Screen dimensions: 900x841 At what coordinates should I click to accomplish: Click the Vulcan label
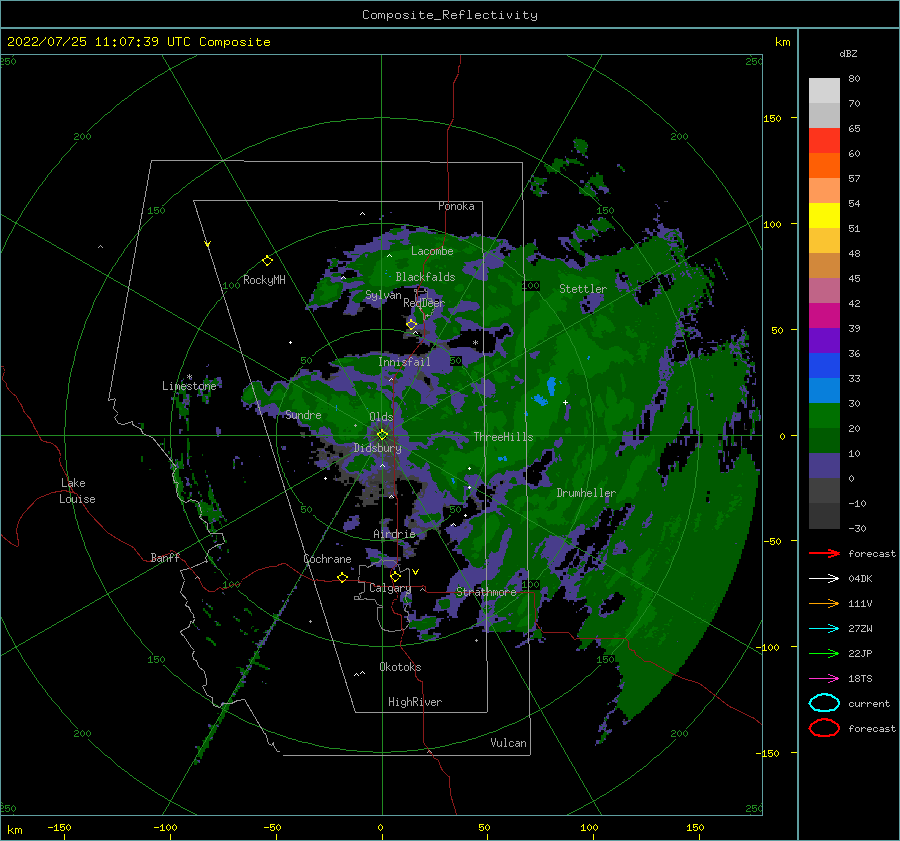click(508, 743)
